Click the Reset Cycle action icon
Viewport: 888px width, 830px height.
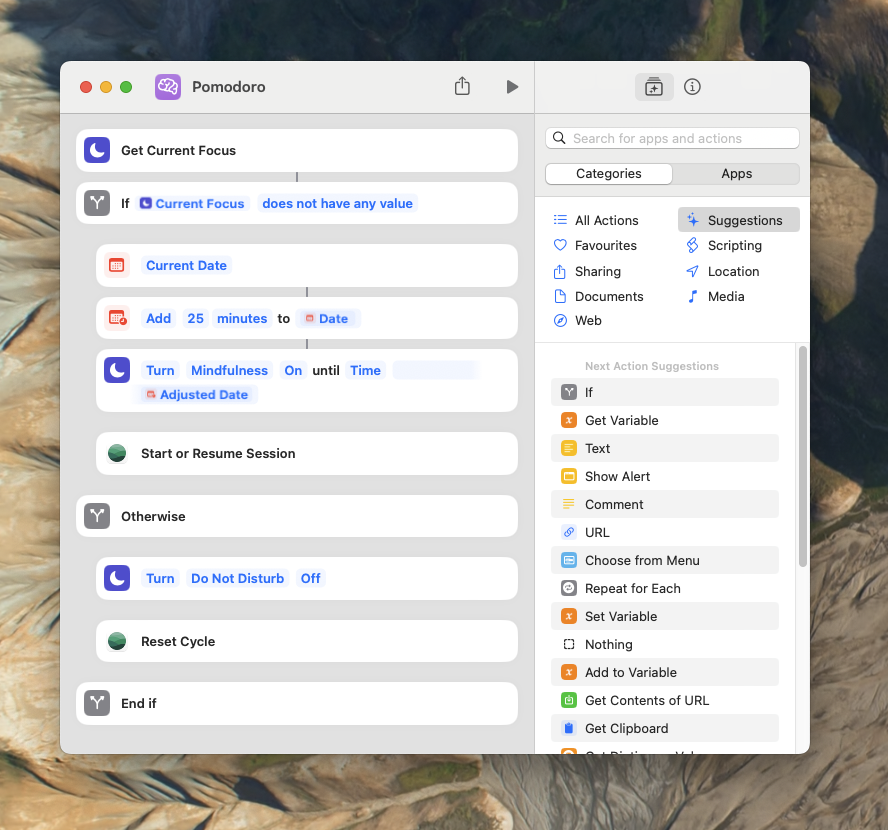click(117, 641)
